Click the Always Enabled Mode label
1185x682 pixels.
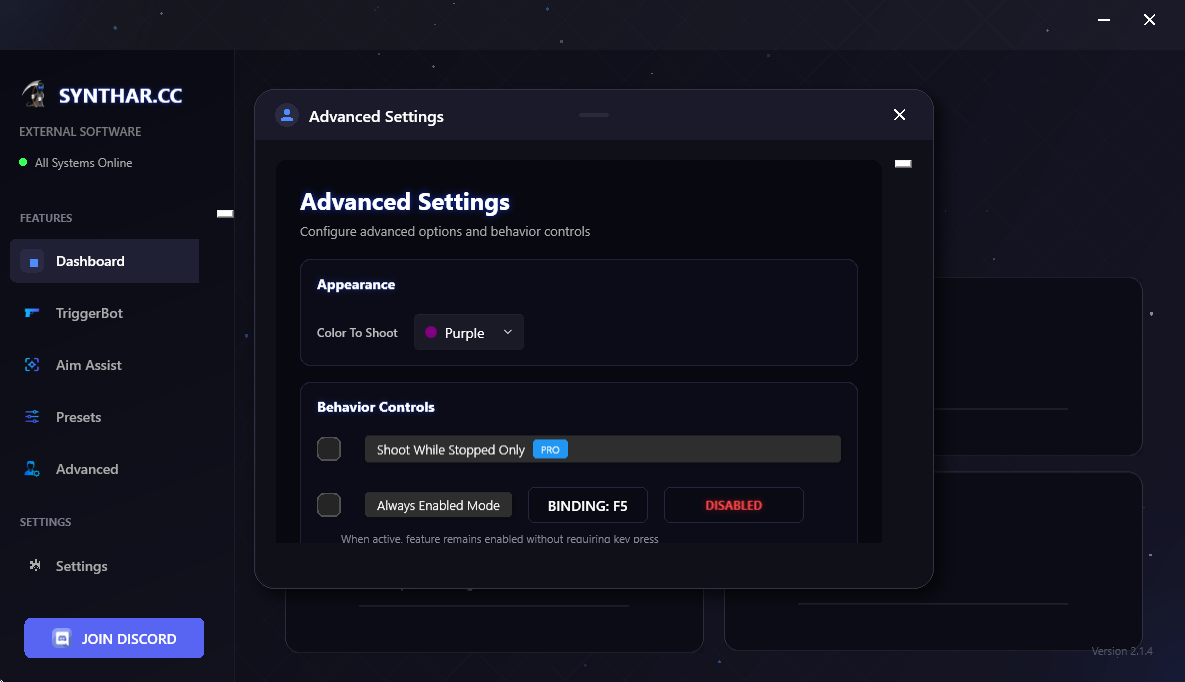click(x=438, y=505)
